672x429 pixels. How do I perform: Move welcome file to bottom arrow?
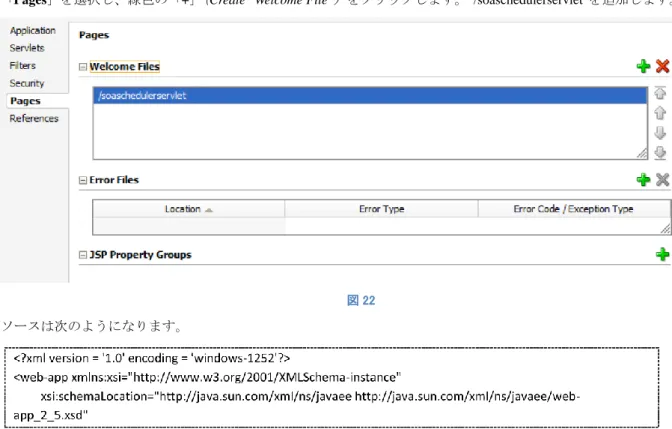point(660,153)
